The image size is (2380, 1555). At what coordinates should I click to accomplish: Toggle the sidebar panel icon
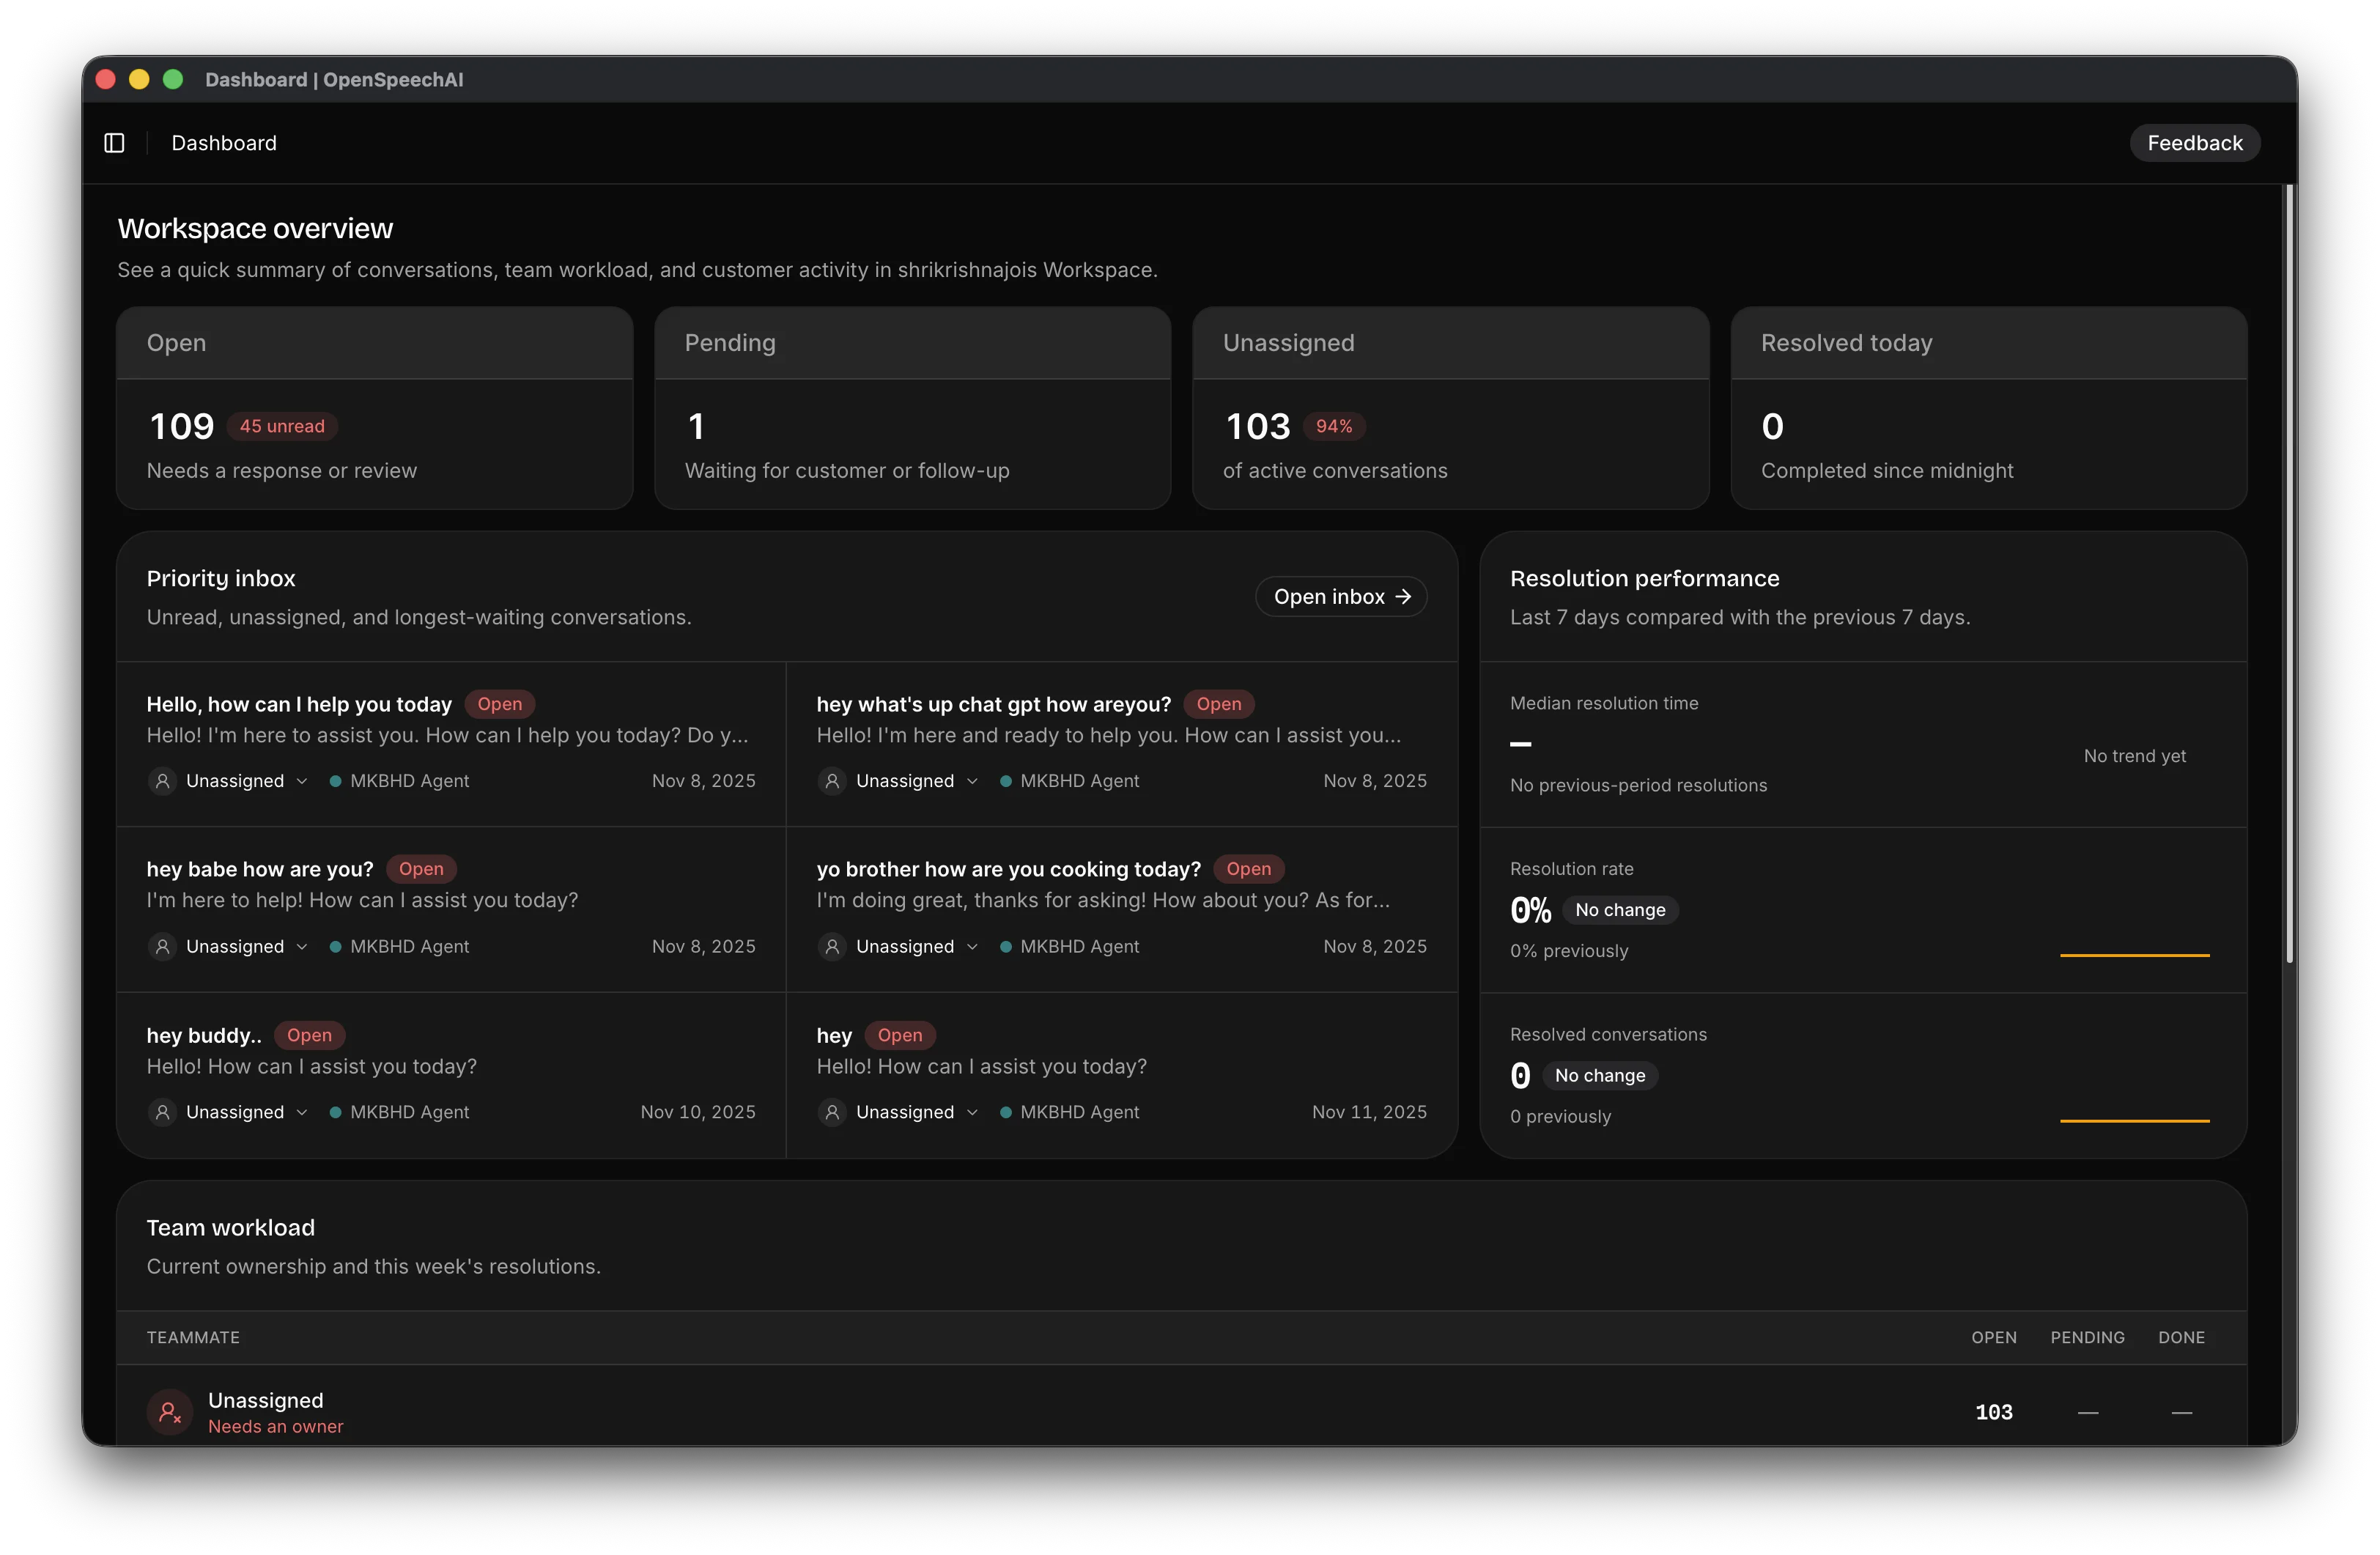click(x=114, y=143)
